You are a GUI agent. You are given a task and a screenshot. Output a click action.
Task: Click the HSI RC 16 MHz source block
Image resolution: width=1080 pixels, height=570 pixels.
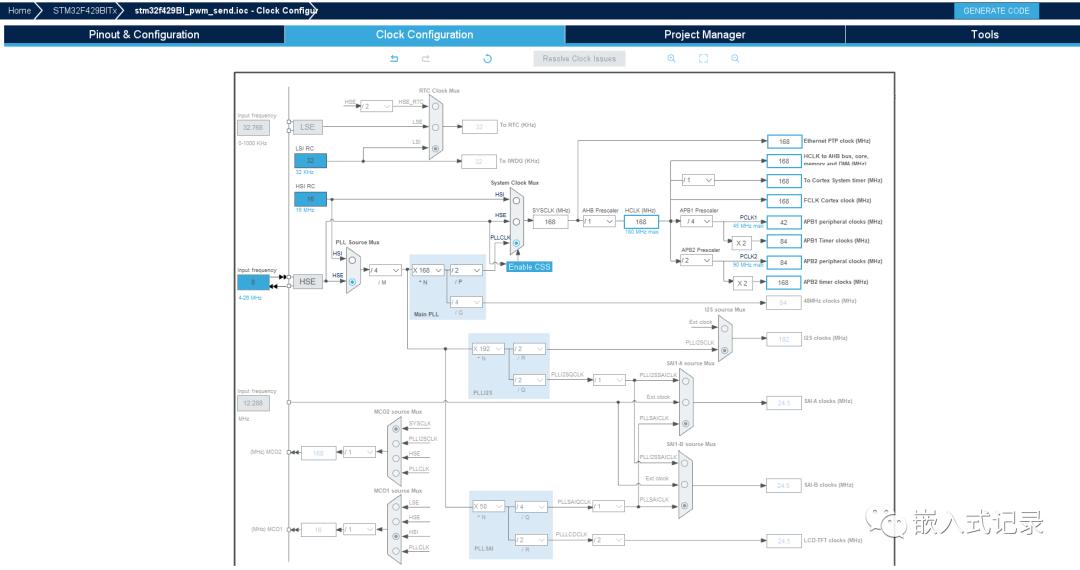[x=310, y=199]
